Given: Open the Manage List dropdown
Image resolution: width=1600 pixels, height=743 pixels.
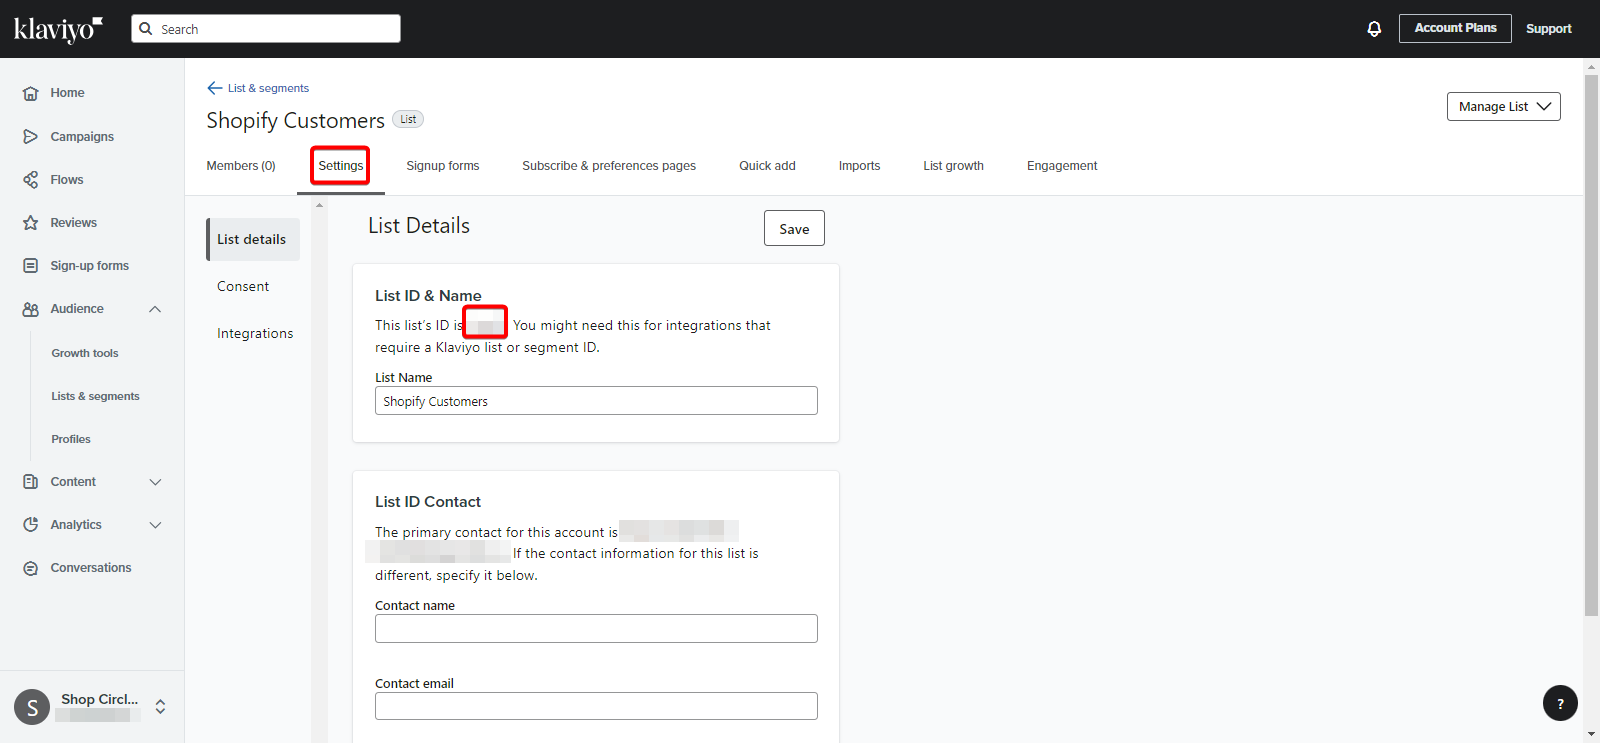Looking at the screenshot, I should (1503, 106).
